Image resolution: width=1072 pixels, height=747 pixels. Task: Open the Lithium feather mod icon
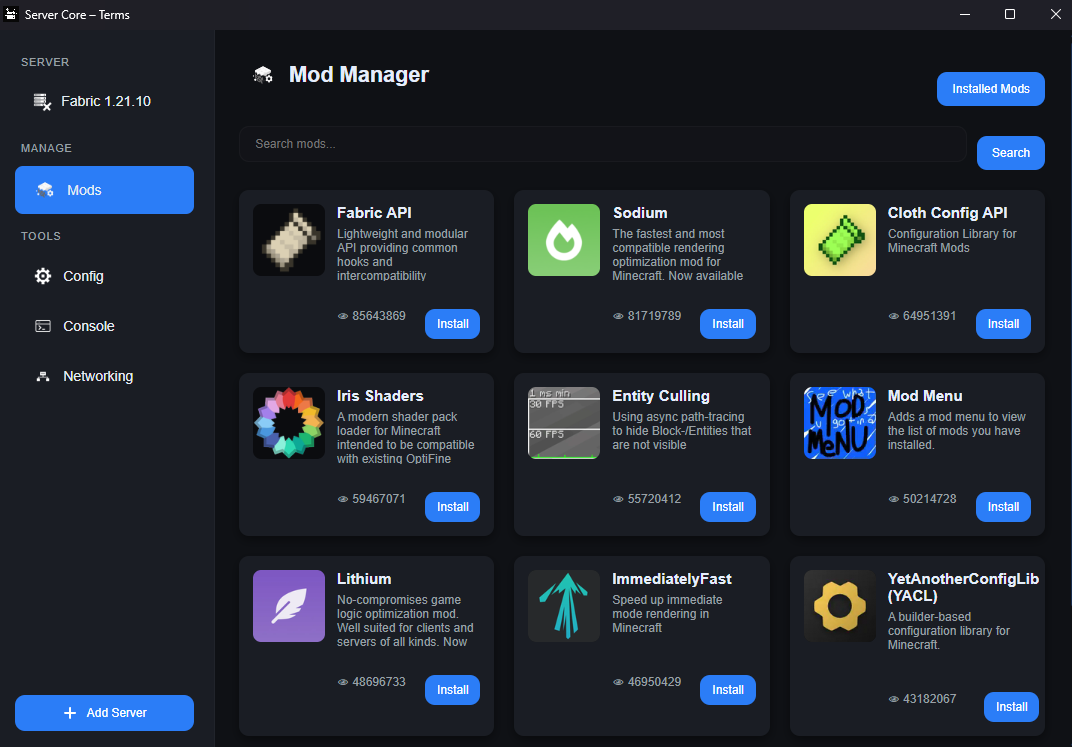[x=288, y=606]
